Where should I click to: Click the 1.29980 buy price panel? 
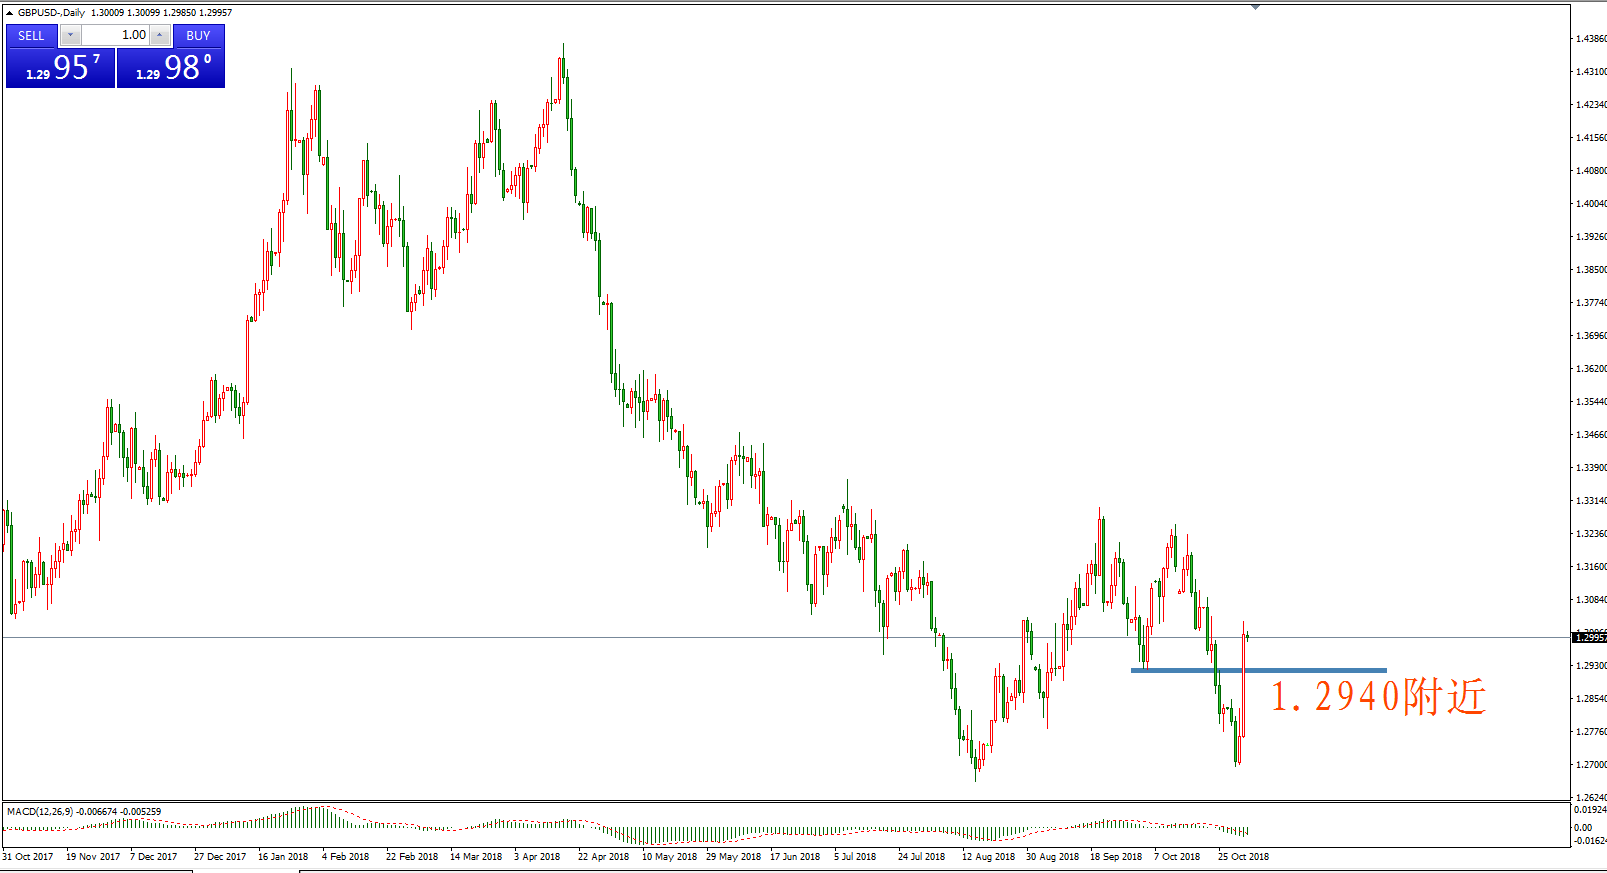click(171, 68)
